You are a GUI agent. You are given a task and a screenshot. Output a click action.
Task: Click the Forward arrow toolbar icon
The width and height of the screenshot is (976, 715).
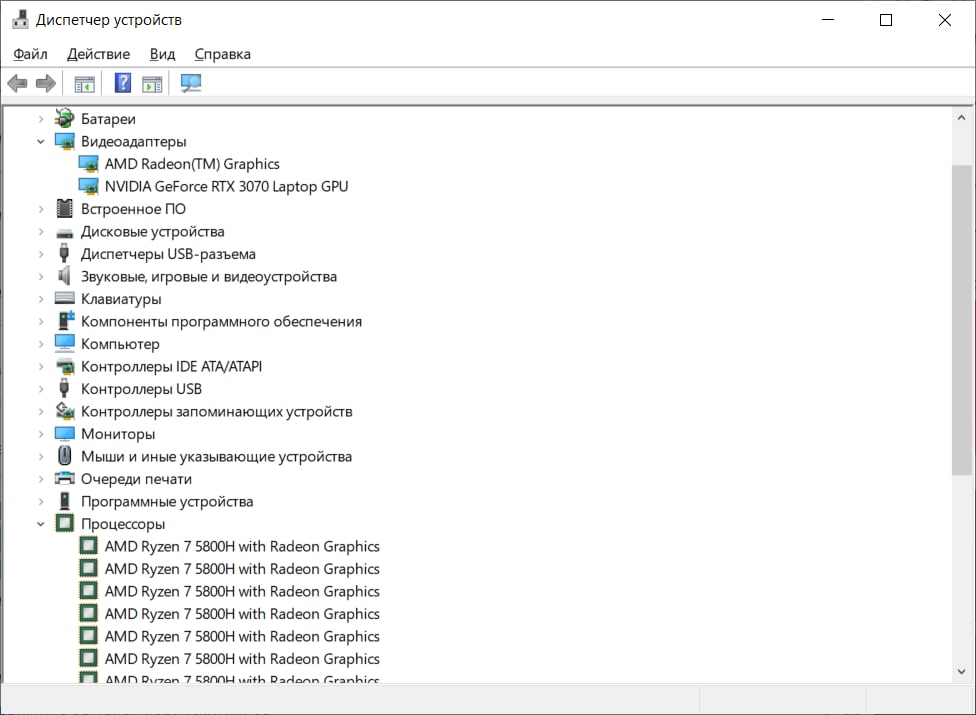click(x=45, y=83)
